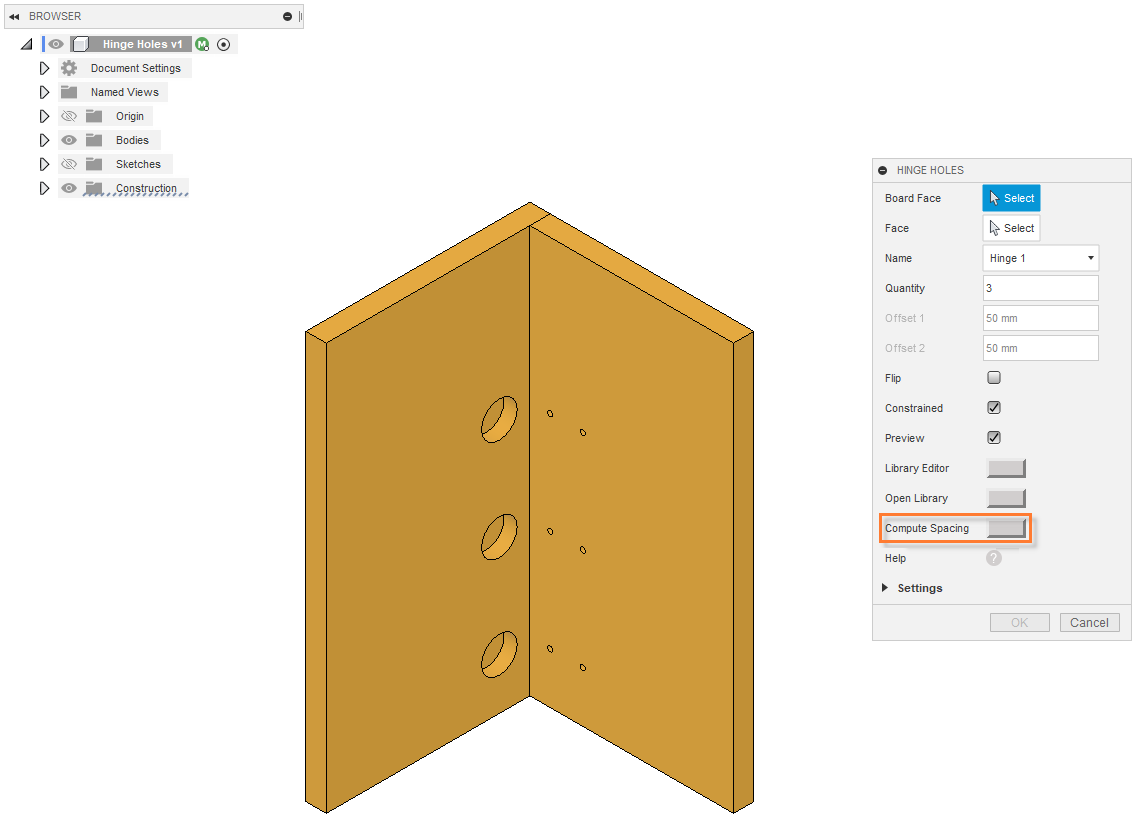Image resolution: width=1144 pixels, height=824 pixels.
Task: Click the BROWSER panel minimize circle icon
Action: [288, 17]
